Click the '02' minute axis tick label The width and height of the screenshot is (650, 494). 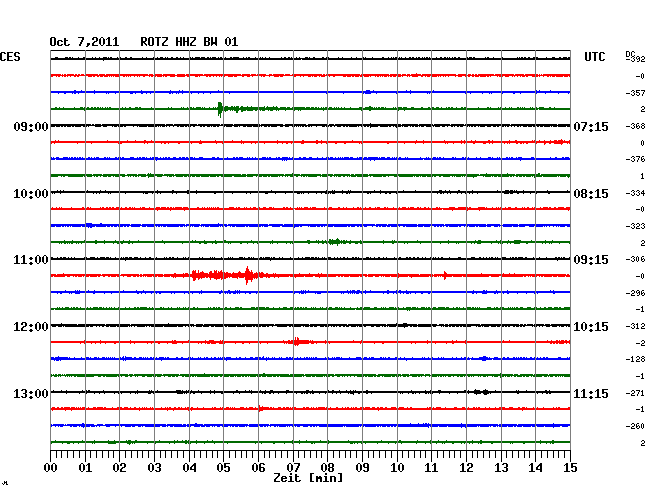[x=119, y=467]
